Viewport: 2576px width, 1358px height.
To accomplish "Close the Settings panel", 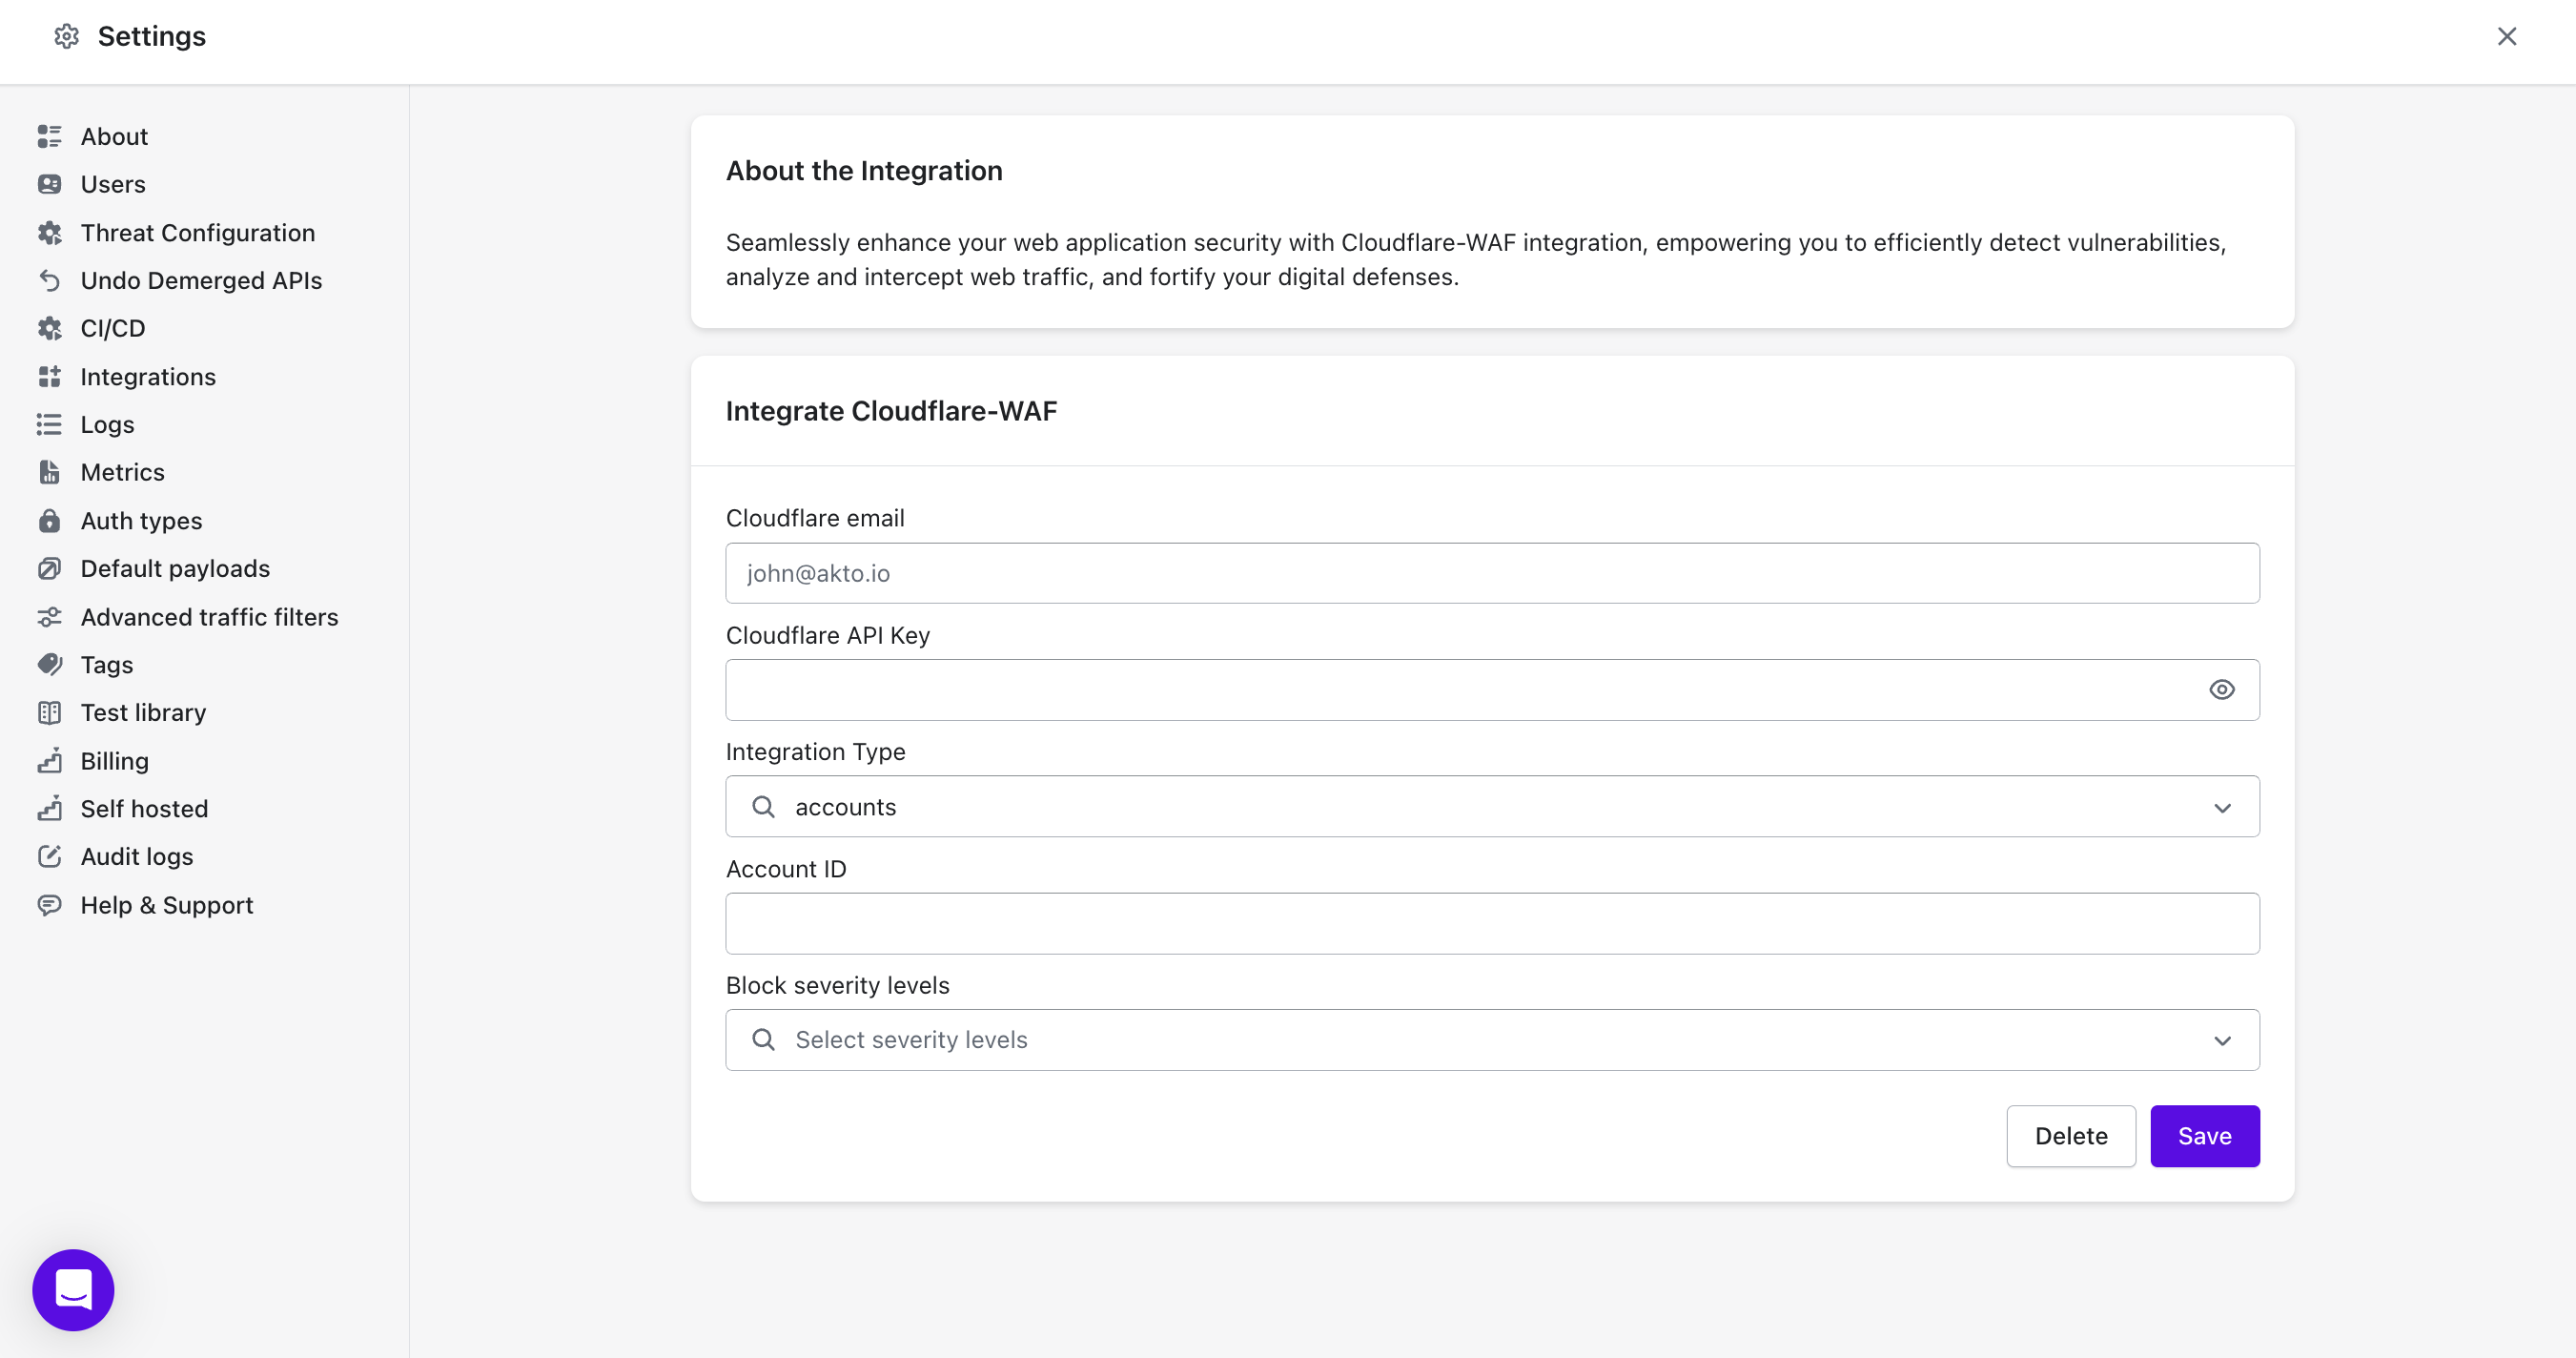I will [2506, 37].
